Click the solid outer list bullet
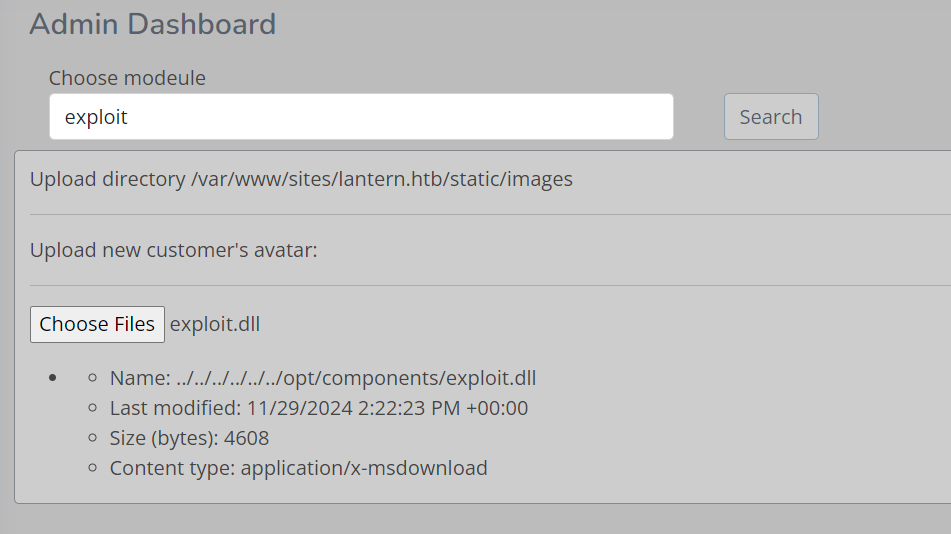 (x=52, y=378)
